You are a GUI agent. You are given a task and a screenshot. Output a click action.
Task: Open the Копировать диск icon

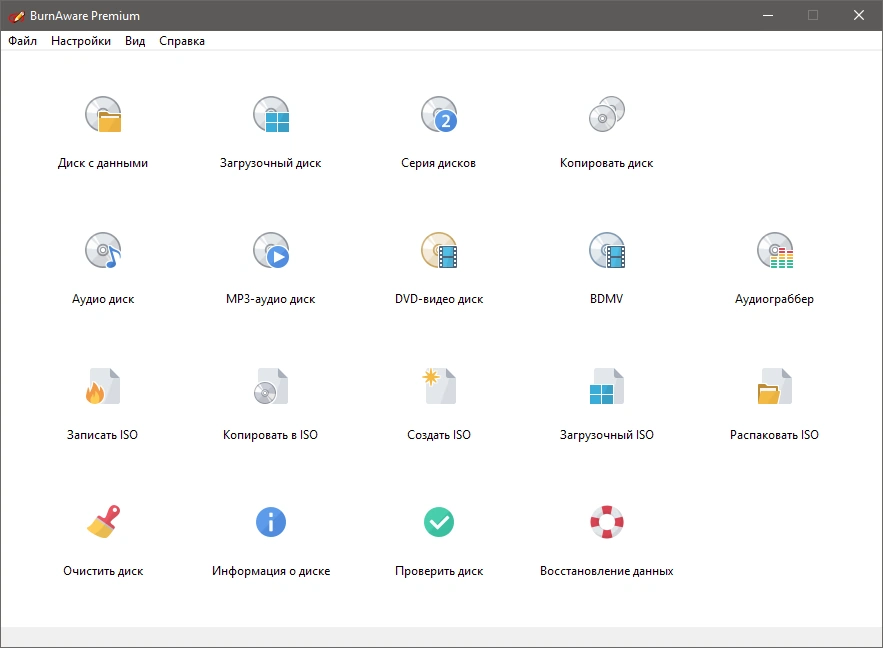[606, 114]
